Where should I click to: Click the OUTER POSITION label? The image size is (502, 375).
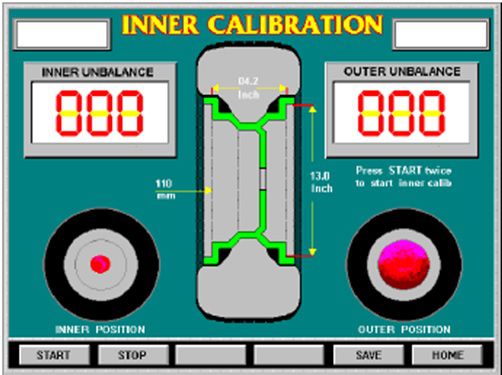coord(404,330)
